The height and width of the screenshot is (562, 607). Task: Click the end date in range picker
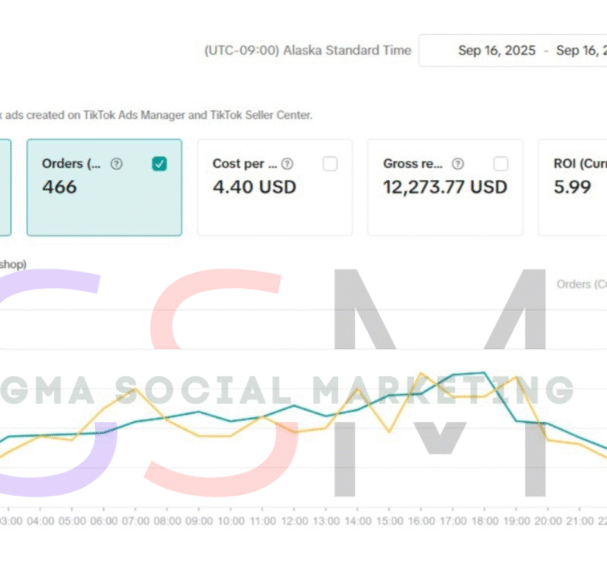(x=582, y=51)
